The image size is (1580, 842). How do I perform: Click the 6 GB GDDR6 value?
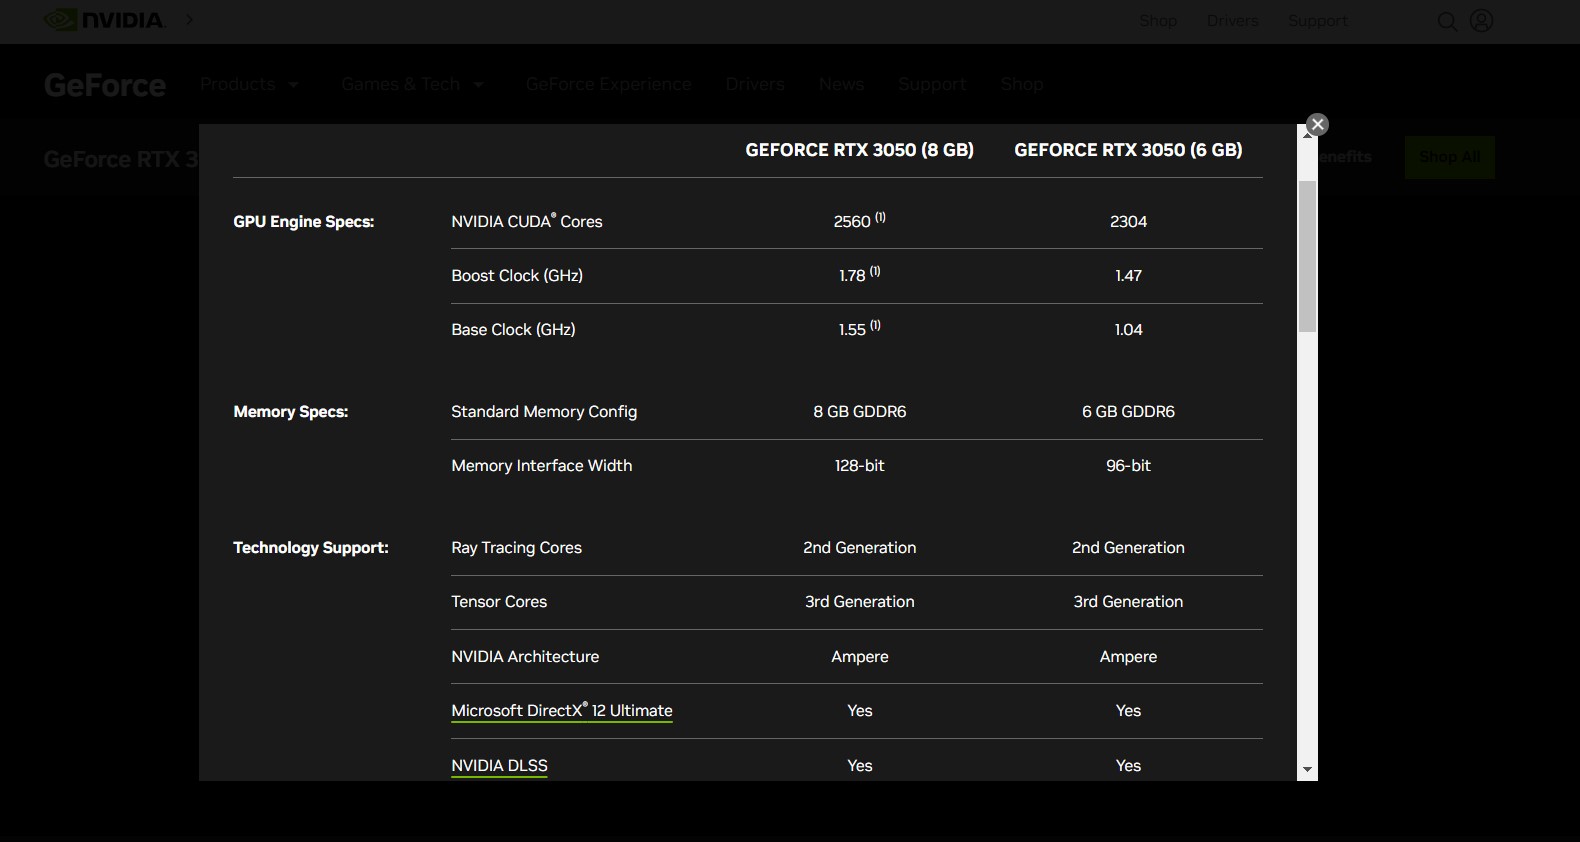pyautogui.click(x=1128, y=412)
